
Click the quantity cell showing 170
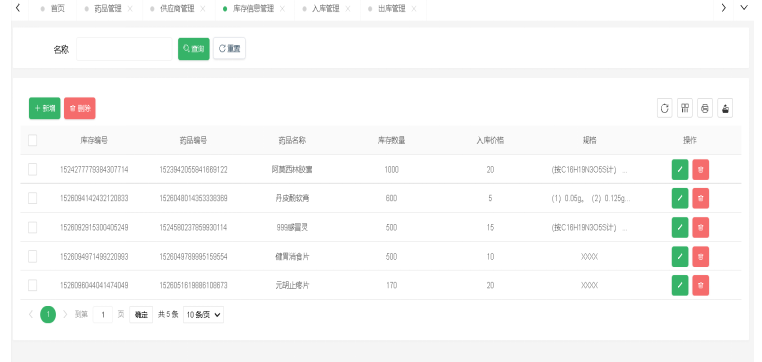pos(391,285)
